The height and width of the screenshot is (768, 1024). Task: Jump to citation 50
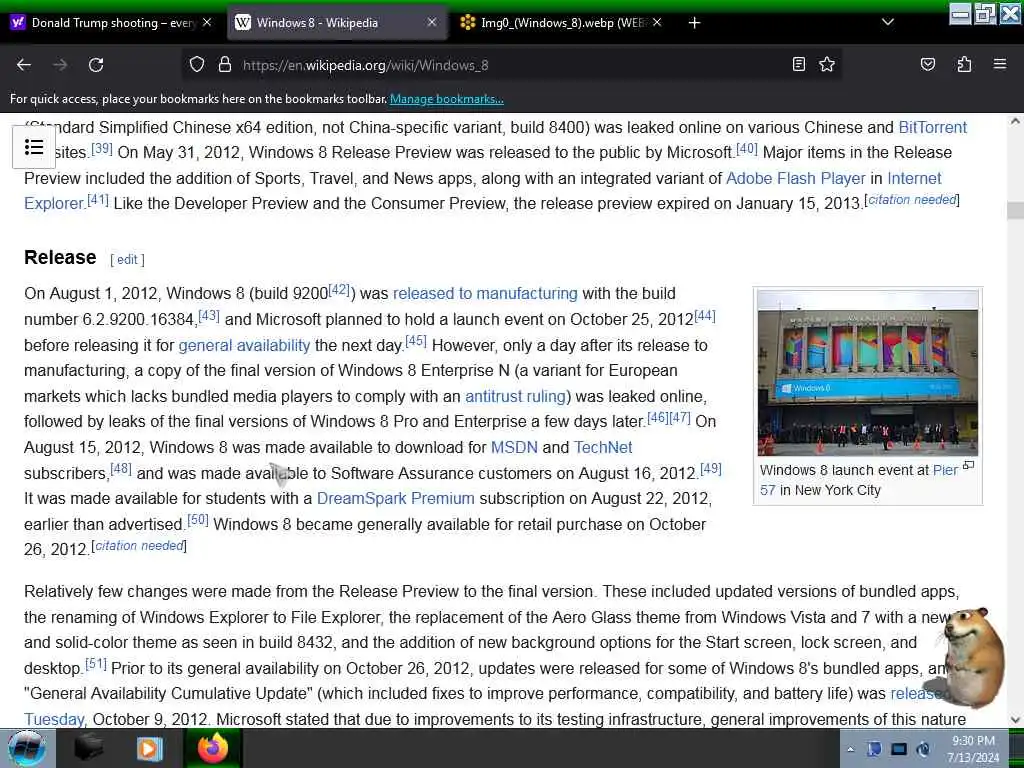198,520
